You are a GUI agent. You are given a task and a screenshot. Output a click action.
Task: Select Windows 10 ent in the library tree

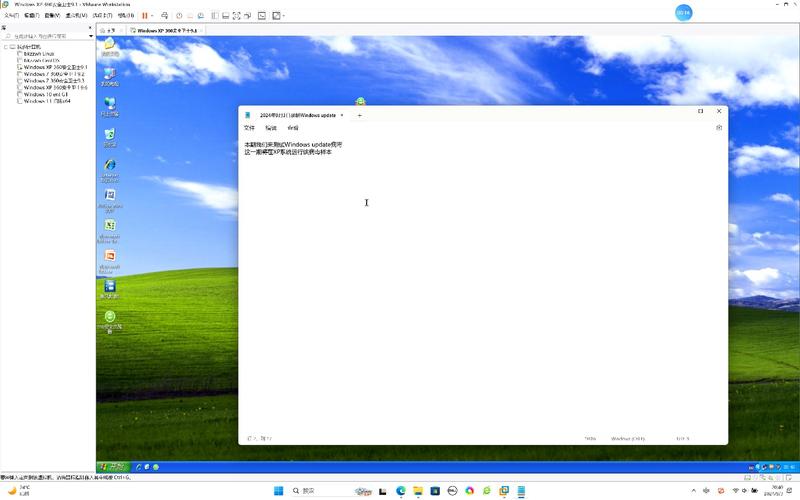tap(45, 94)
